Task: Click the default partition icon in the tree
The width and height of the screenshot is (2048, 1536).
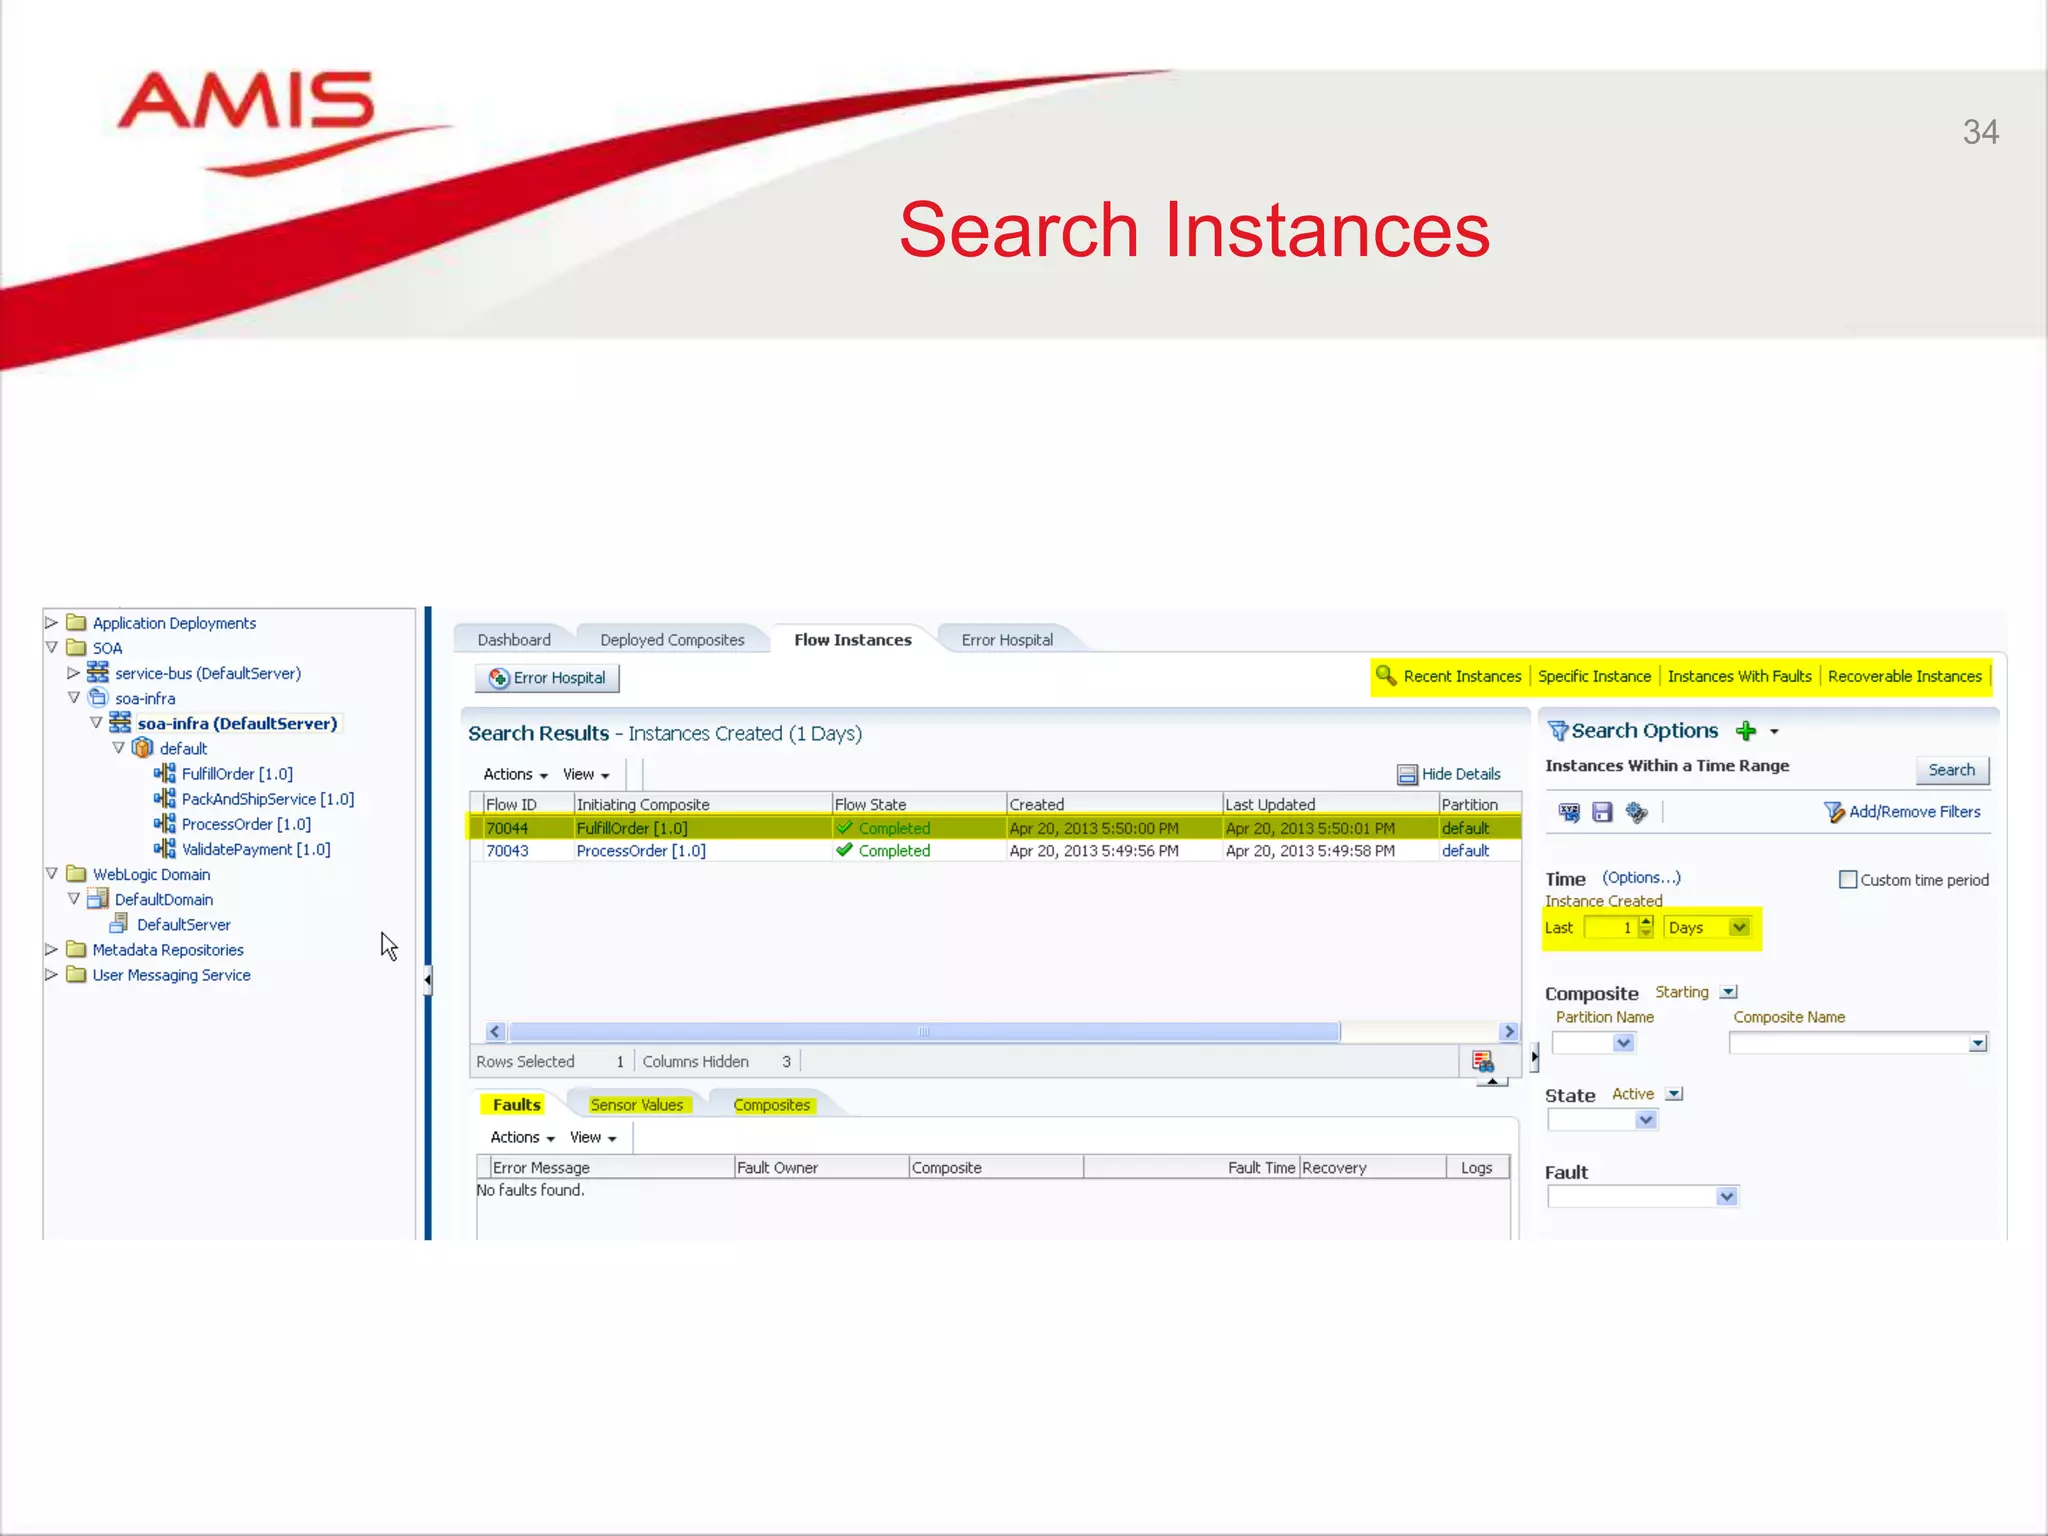Action: coord(143,748)
